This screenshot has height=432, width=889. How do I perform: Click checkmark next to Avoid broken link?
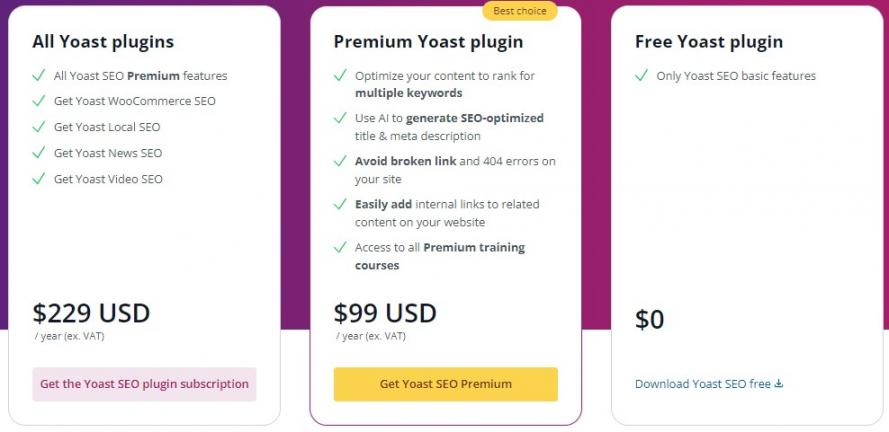[x=340, y=161]
